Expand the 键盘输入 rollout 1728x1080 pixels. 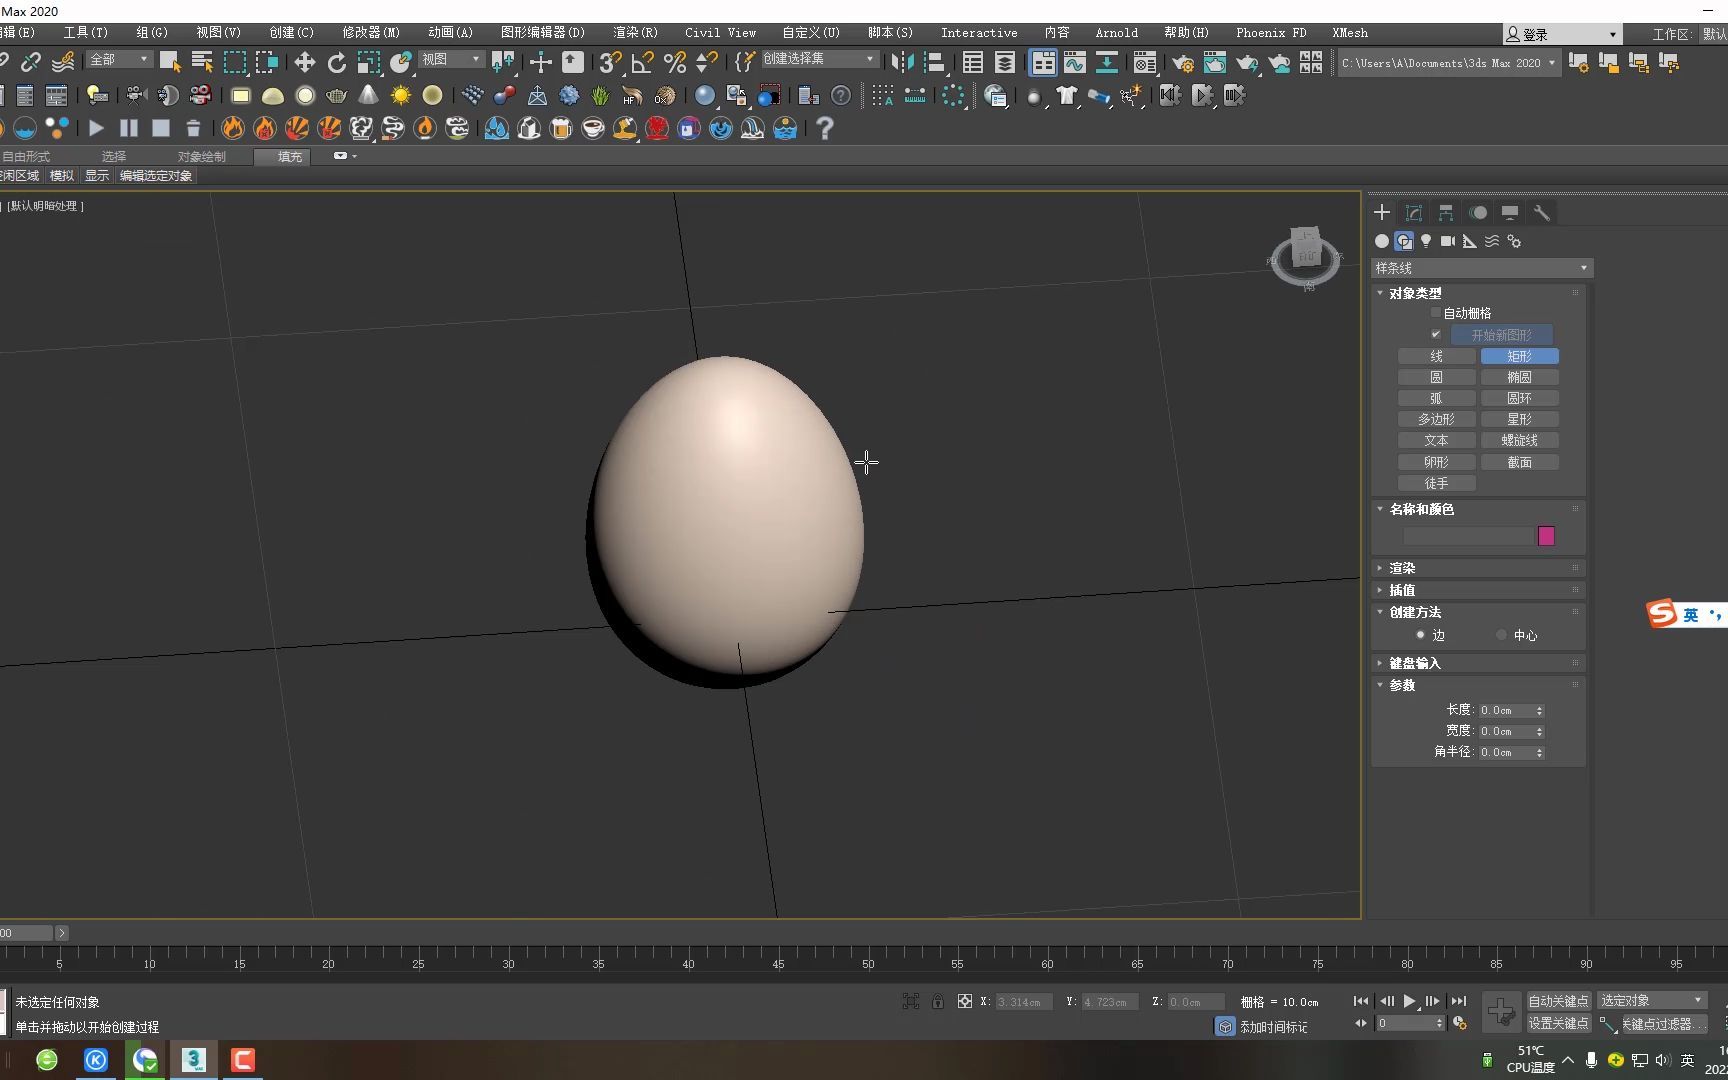(x=1414, y=663)
